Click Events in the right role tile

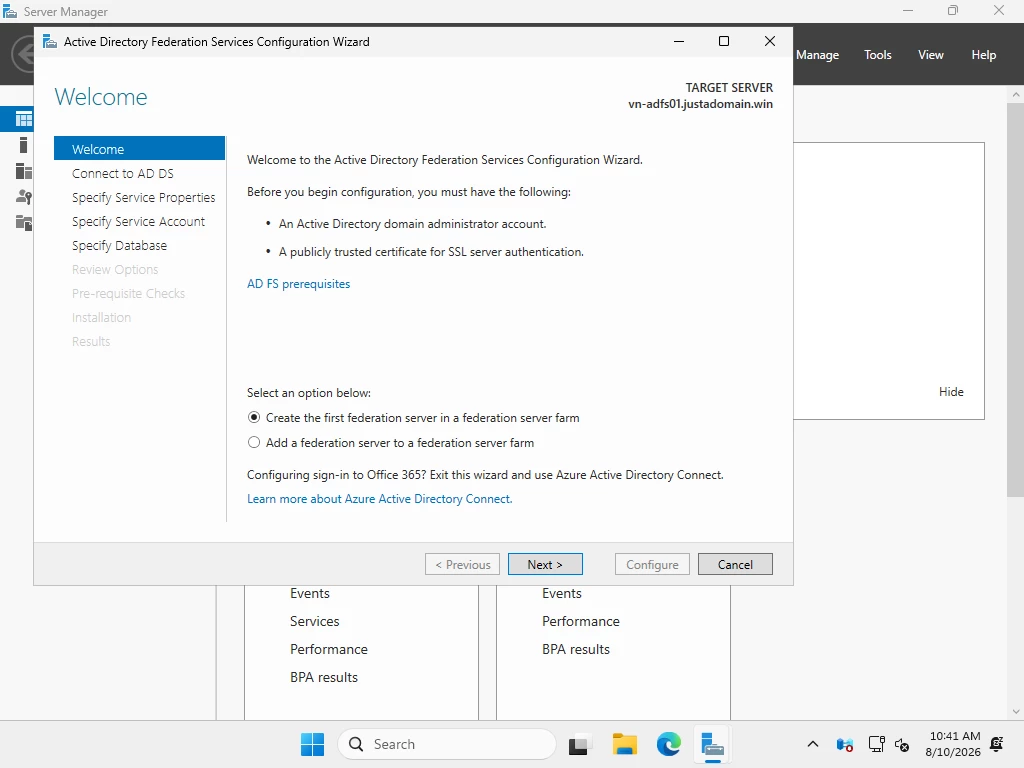[x=562, y=594]
